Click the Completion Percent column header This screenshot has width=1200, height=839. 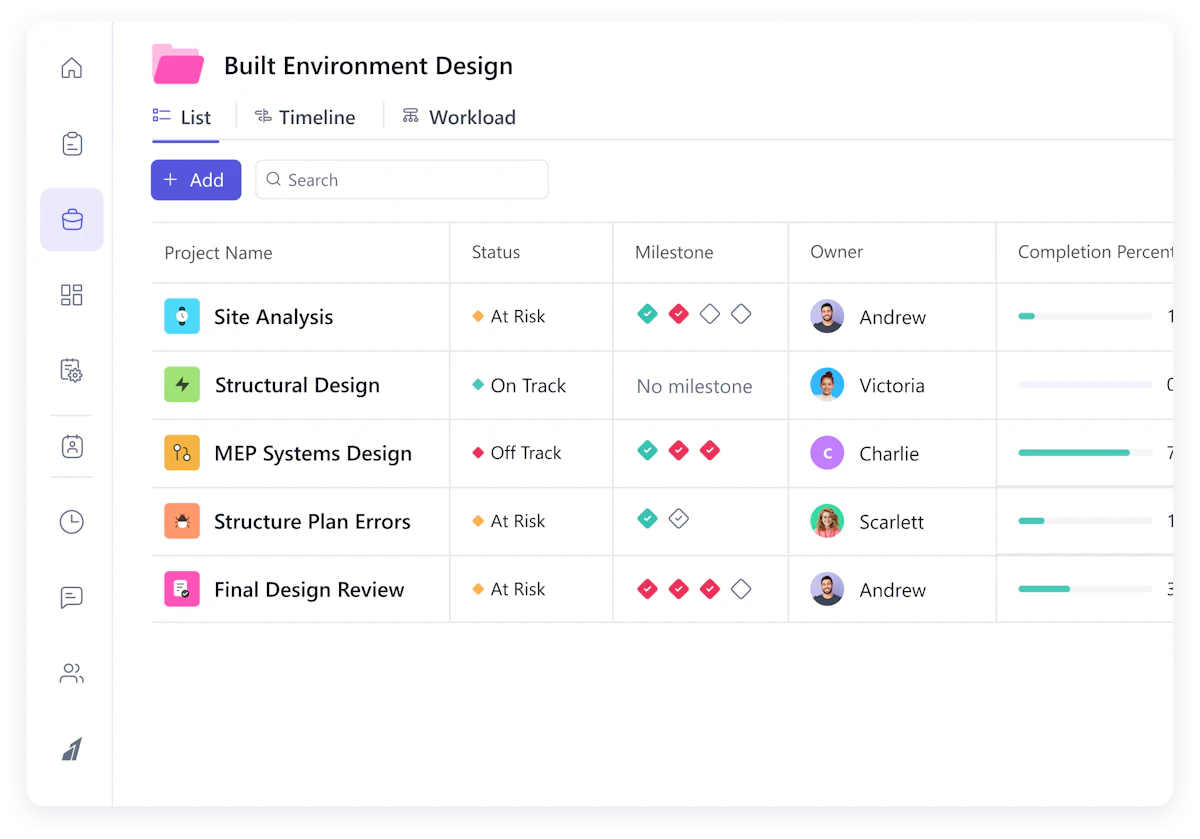[x=1095, y=252]
